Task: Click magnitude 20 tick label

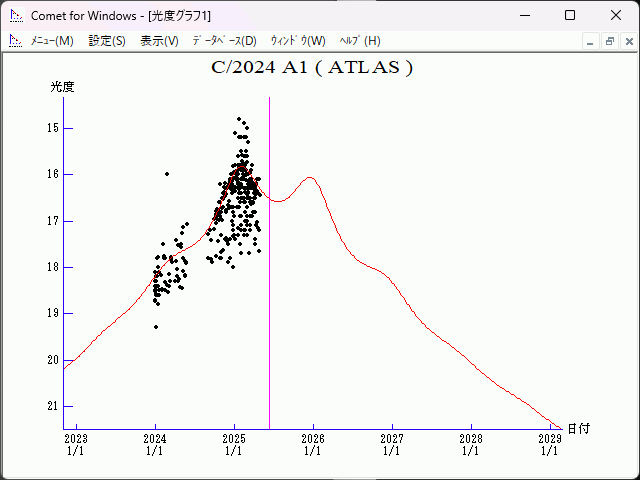Action: click(x=53, y=360)
